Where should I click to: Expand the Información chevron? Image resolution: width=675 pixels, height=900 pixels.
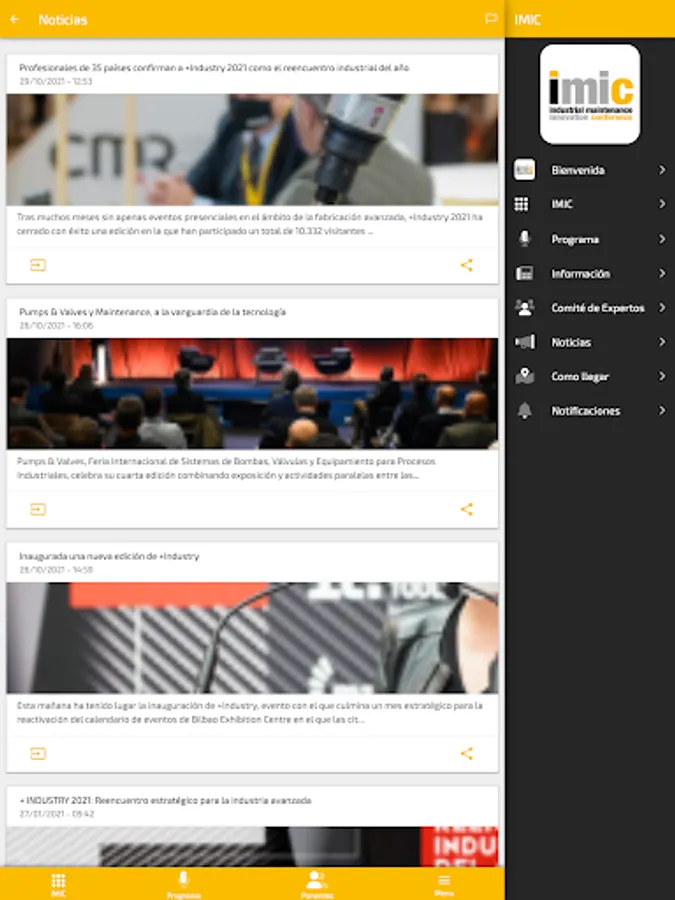(x=662, y=273)
